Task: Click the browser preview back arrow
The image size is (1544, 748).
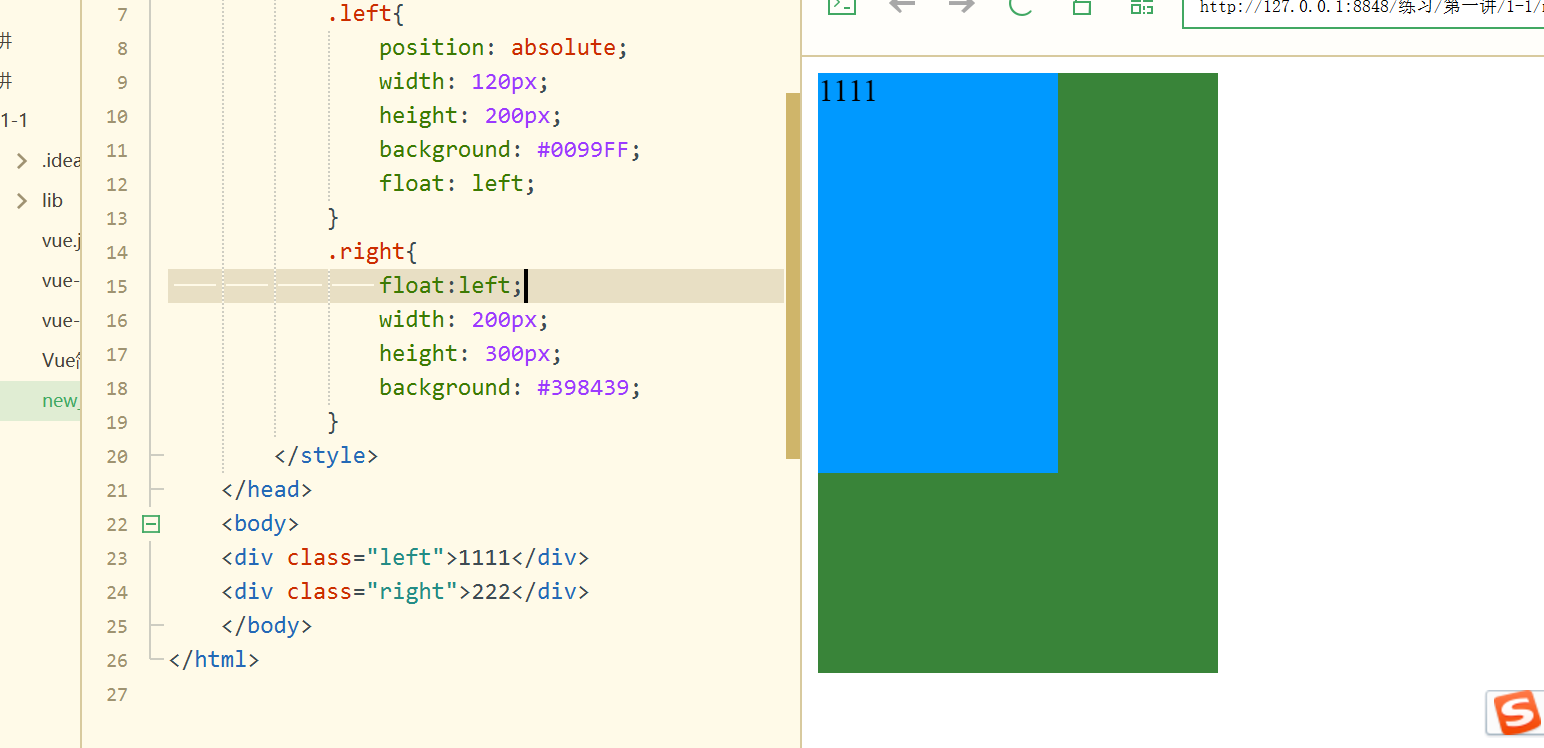Action: 902,6
